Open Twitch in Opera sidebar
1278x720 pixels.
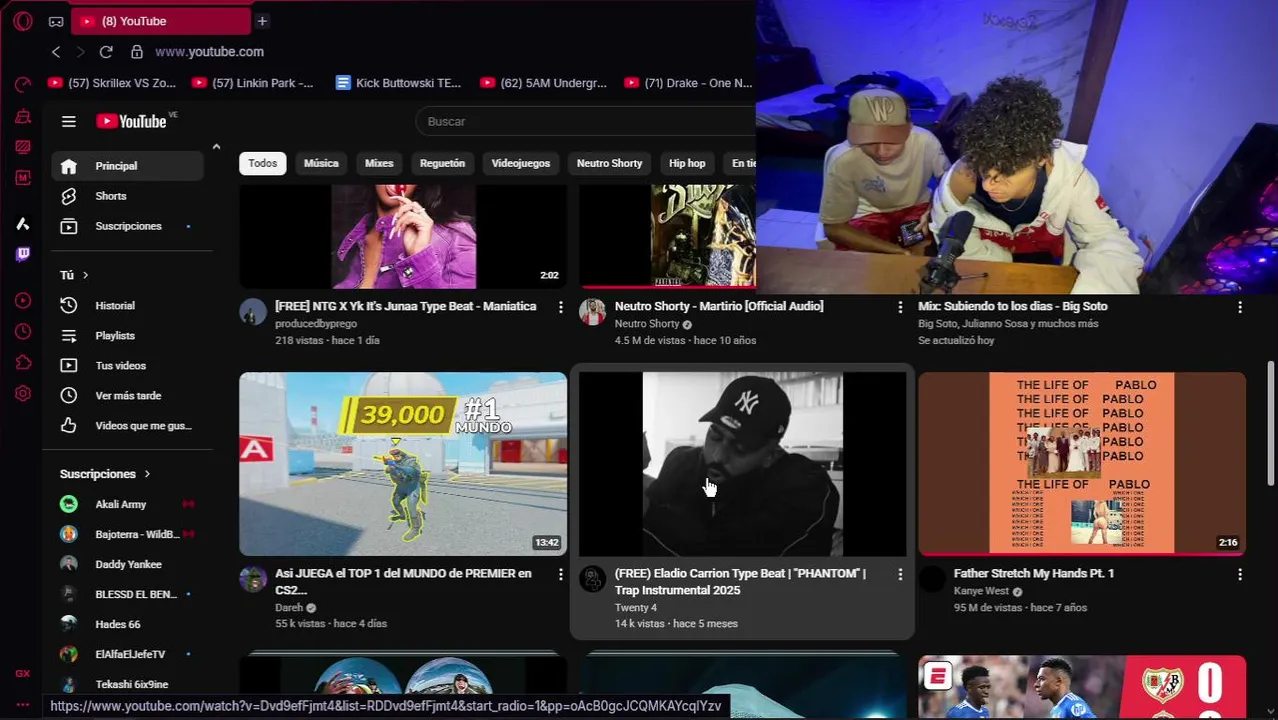(x=23, y=254)
